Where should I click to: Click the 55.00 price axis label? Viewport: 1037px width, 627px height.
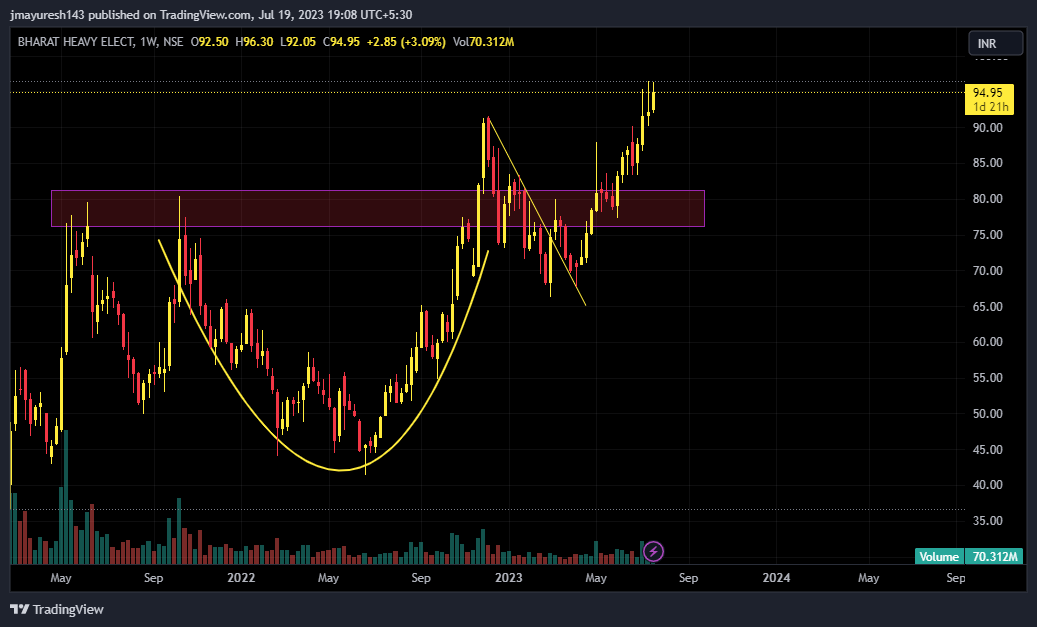pos(987,378)
